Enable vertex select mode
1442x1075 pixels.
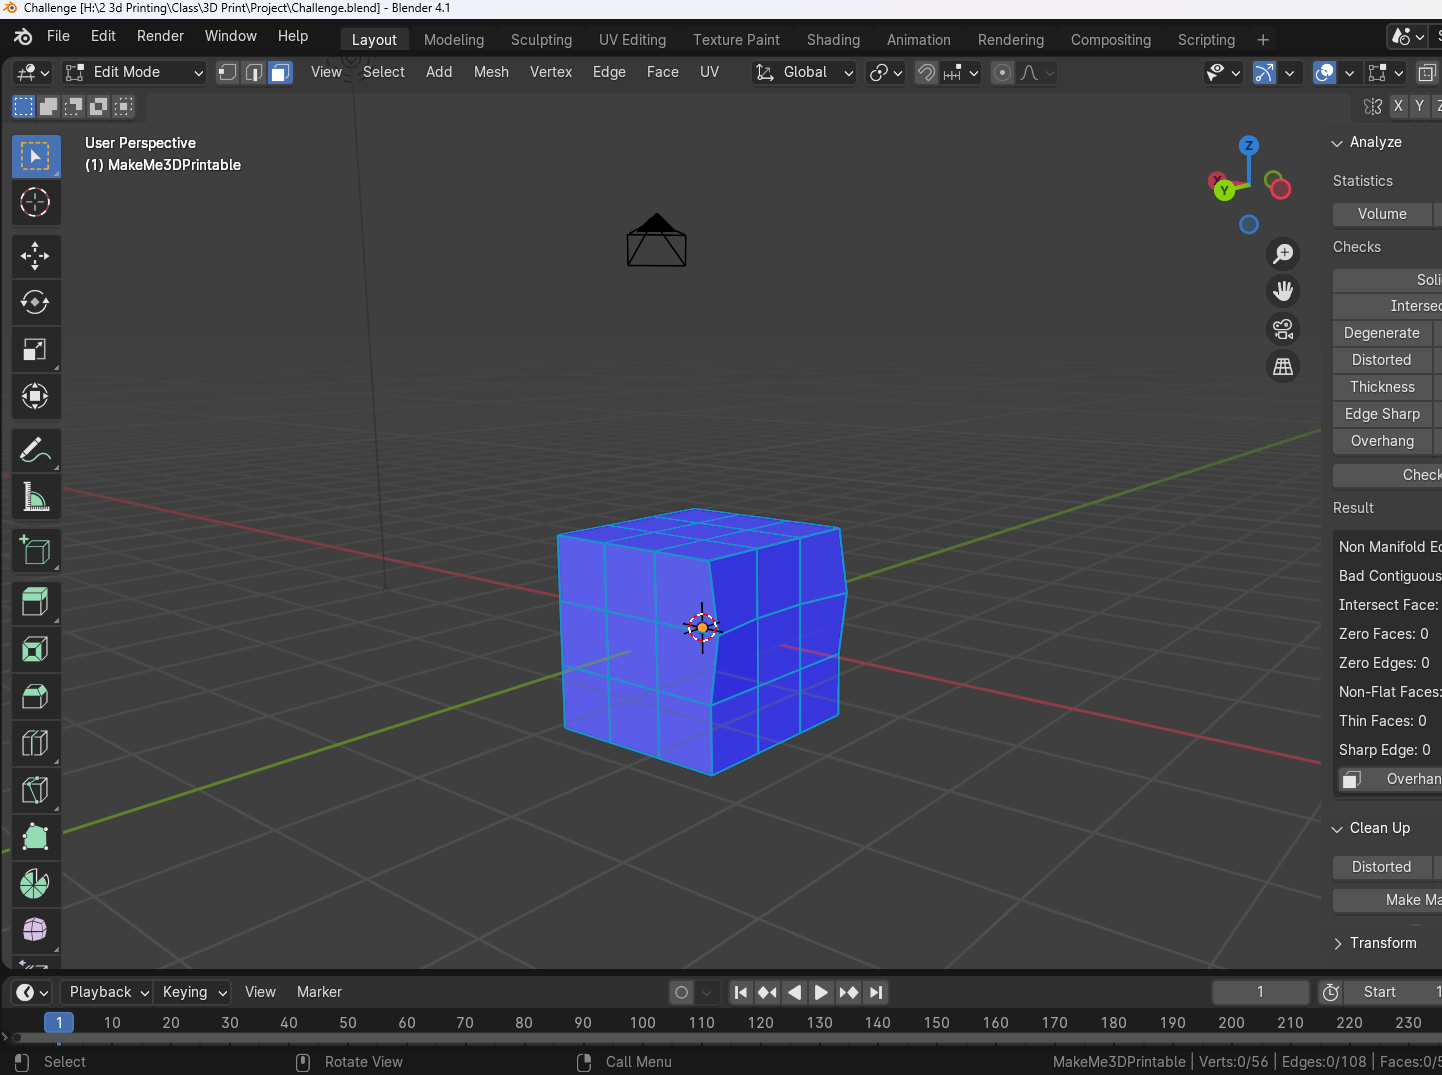coord(228,73)
